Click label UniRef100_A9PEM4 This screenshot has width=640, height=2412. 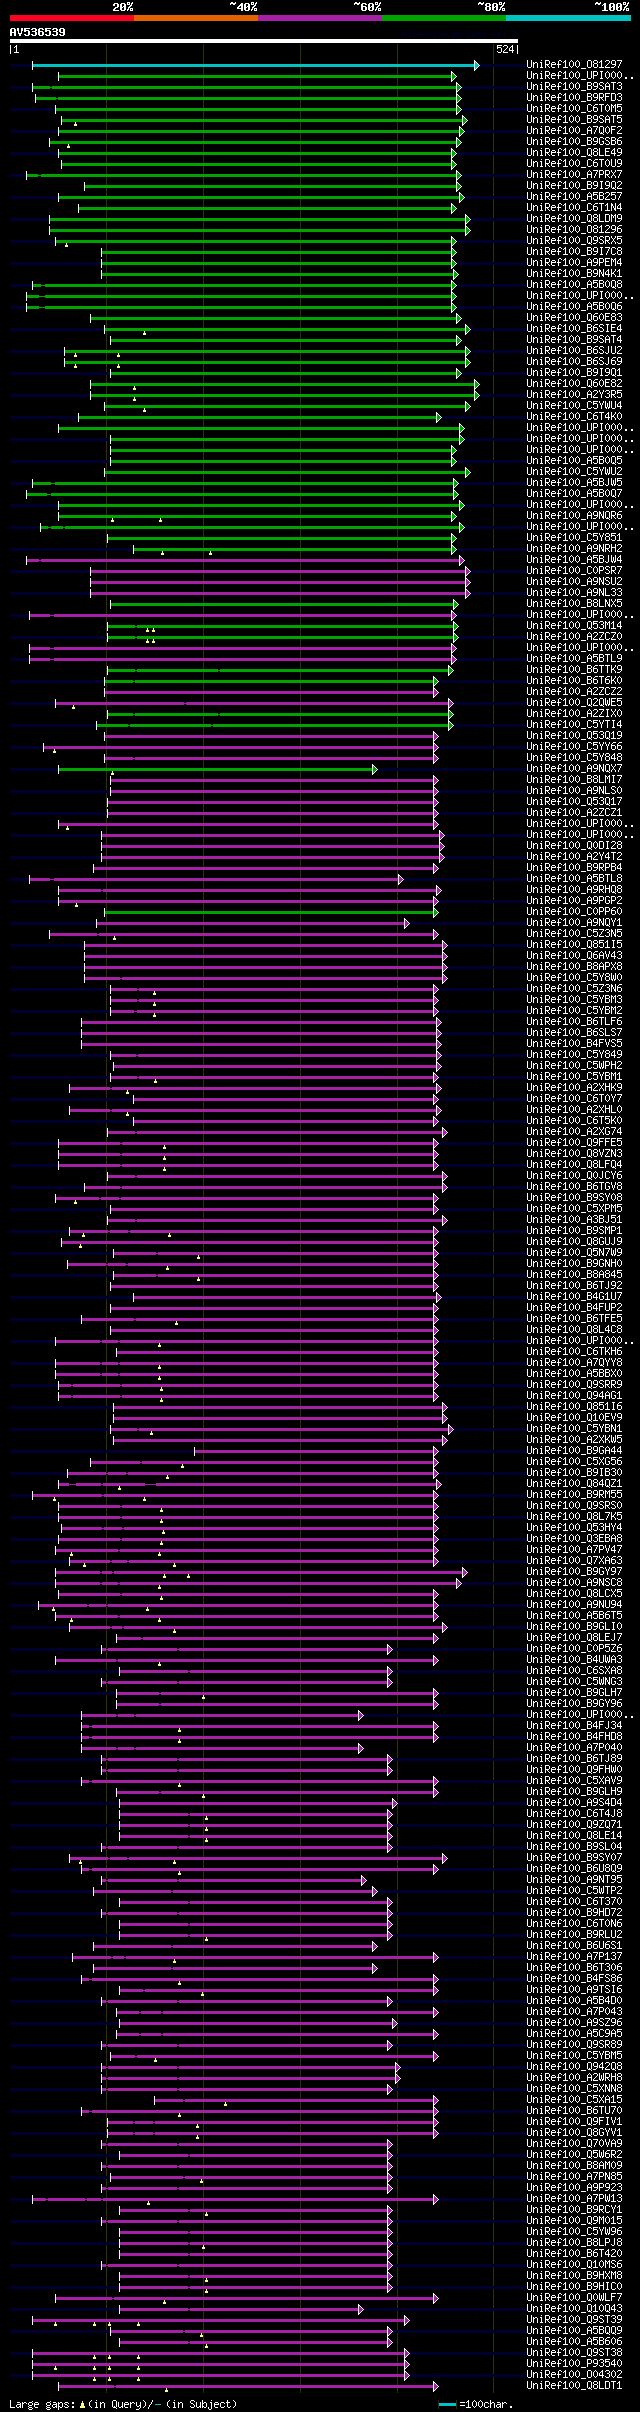574,263
